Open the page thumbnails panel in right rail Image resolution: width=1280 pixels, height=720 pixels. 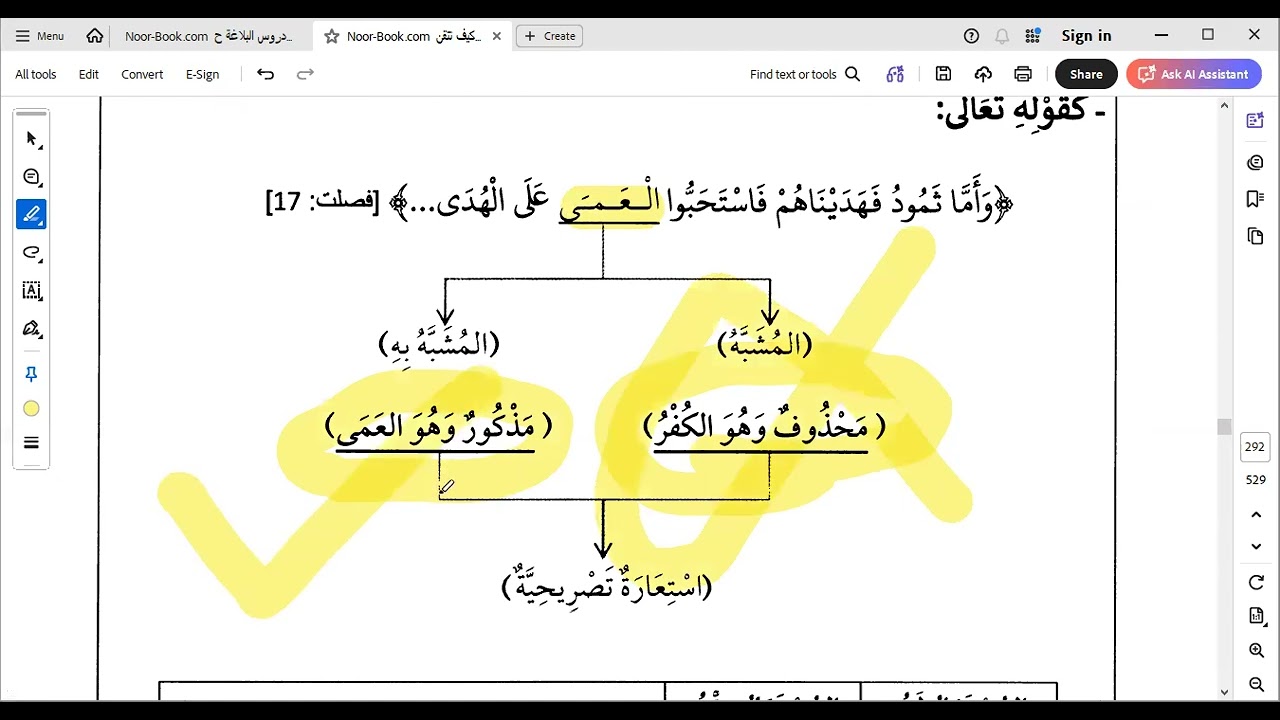pyautogui.click(x=1255, y=236)
